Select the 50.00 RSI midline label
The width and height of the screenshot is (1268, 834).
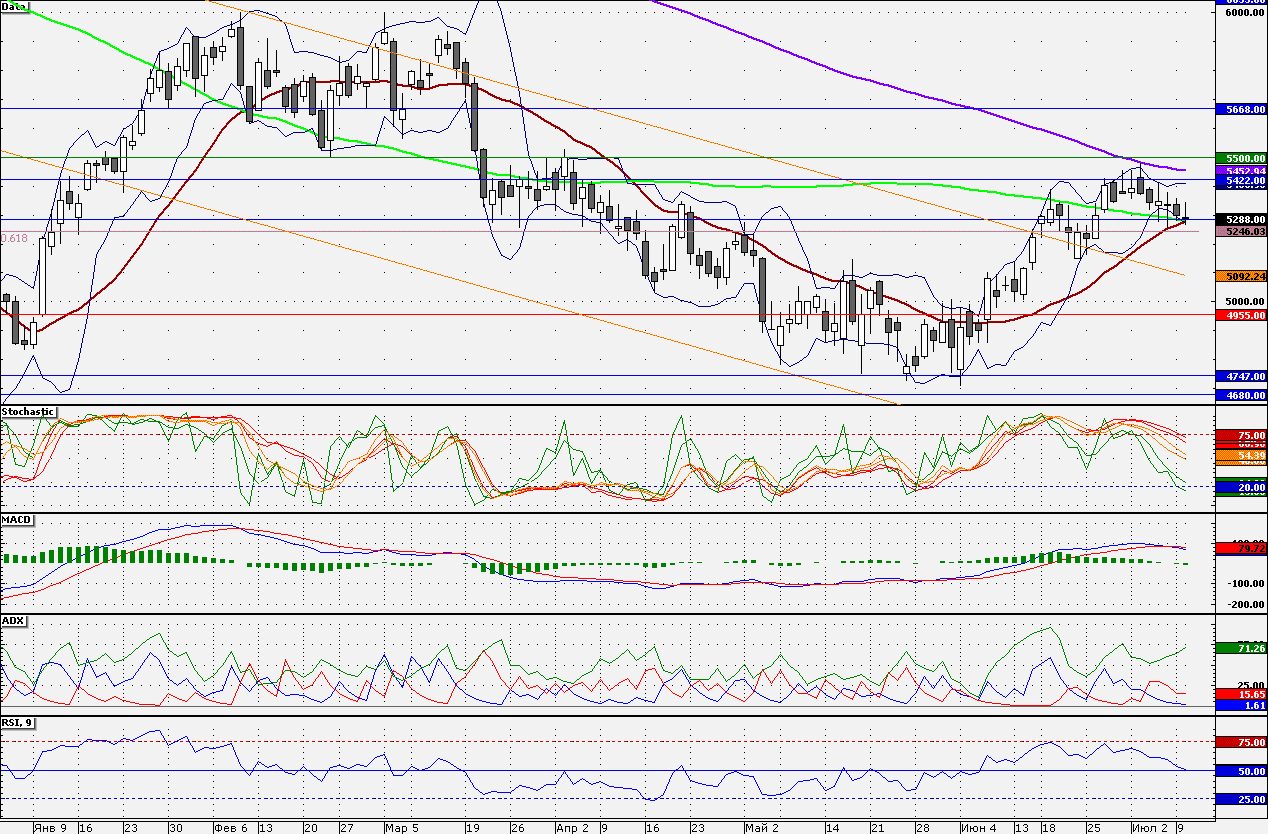(x=1241, y=771)
